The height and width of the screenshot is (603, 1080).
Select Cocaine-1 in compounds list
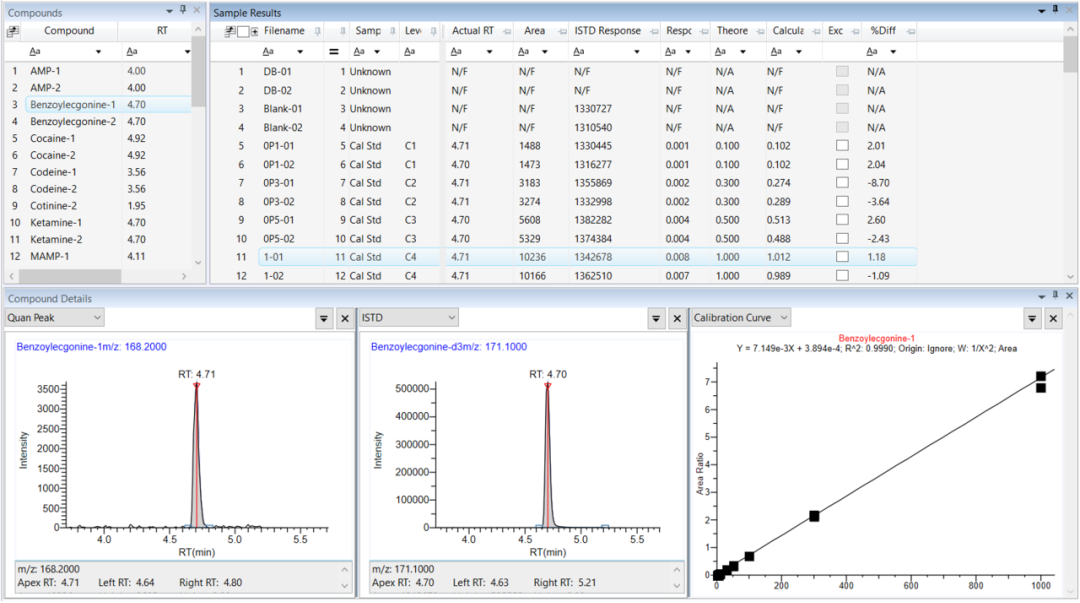(52, 138)
